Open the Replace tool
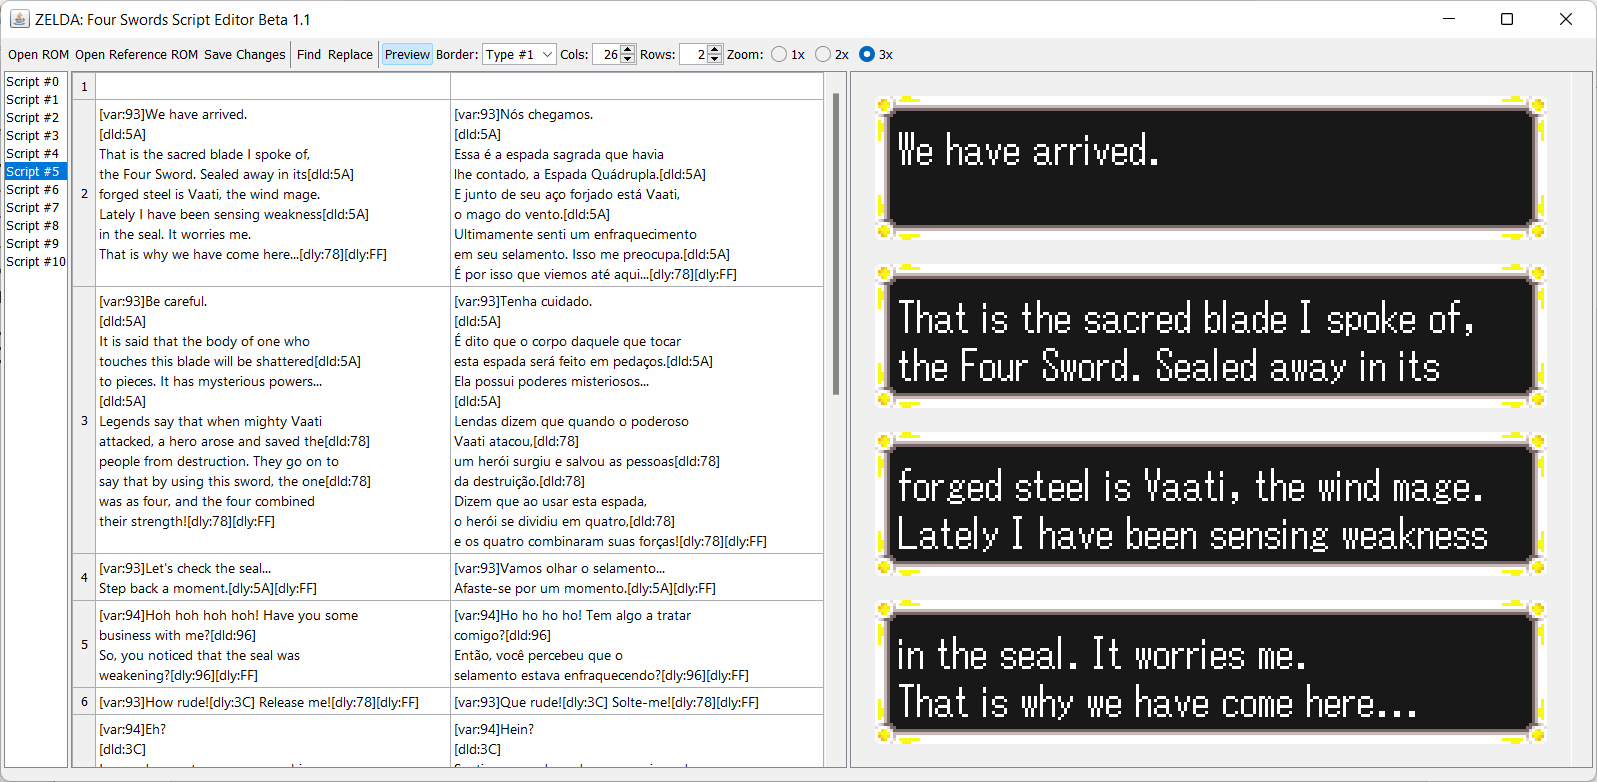Image resolution: width=1597 pixels, height=782 pixels. pyautogui.click(x=350, y=54)
